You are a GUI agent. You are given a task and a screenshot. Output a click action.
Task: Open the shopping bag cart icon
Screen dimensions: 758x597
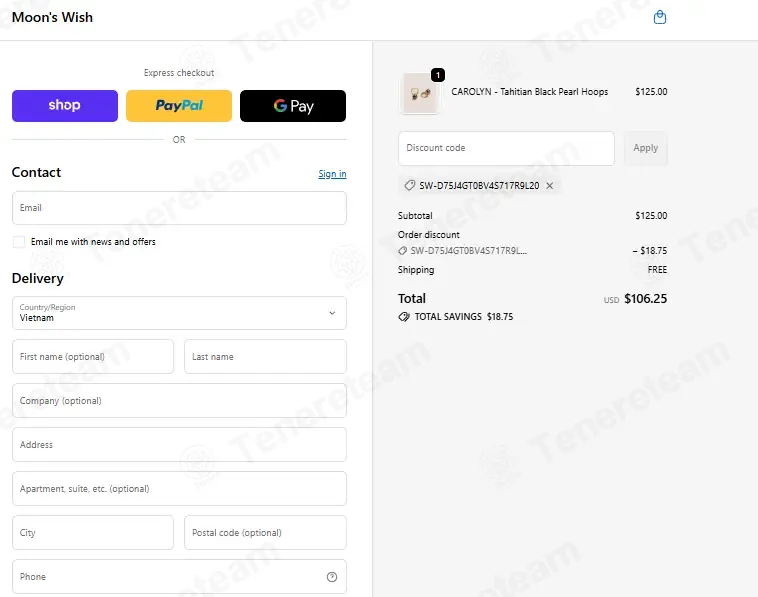(x=659, y=17)
